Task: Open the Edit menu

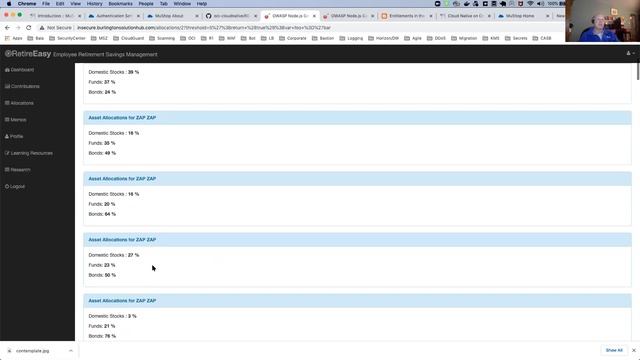Action: coord(60,4)
